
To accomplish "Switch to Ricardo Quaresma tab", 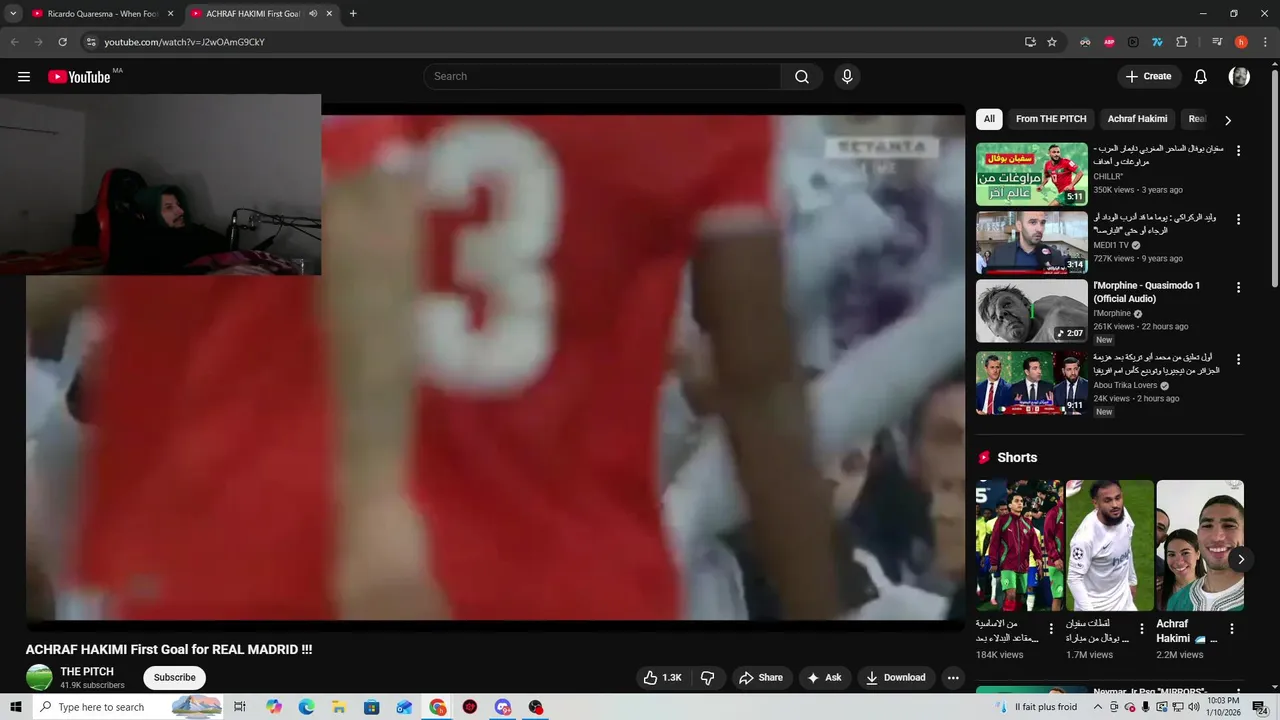I will pyautogui.click(x=103, y=14).
